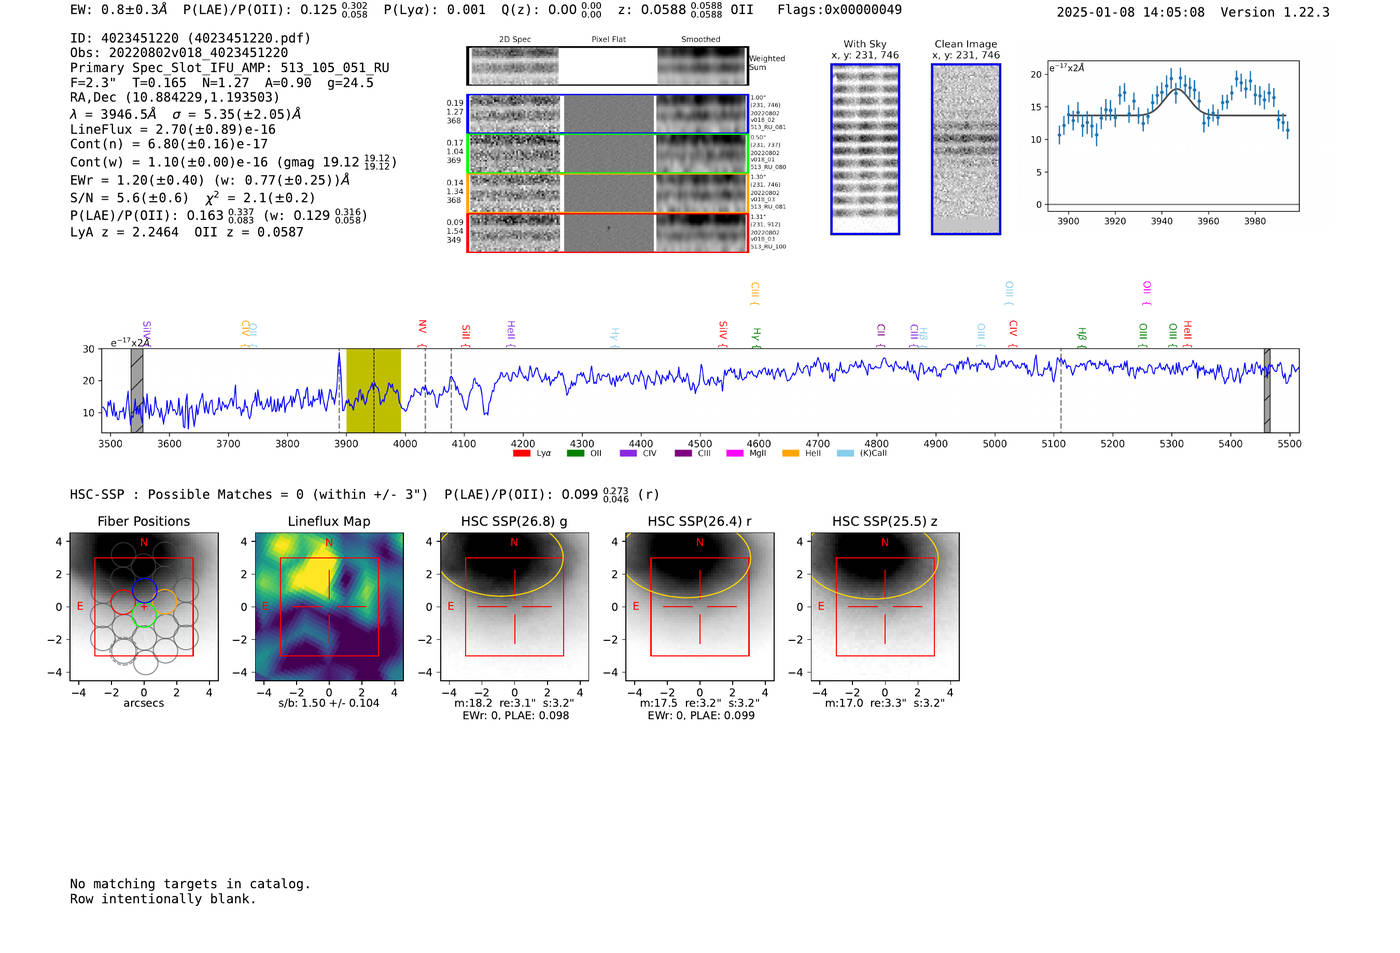
Task: Open the green-bordered fiber's Smoothed panel
Action: click(702, 154)
